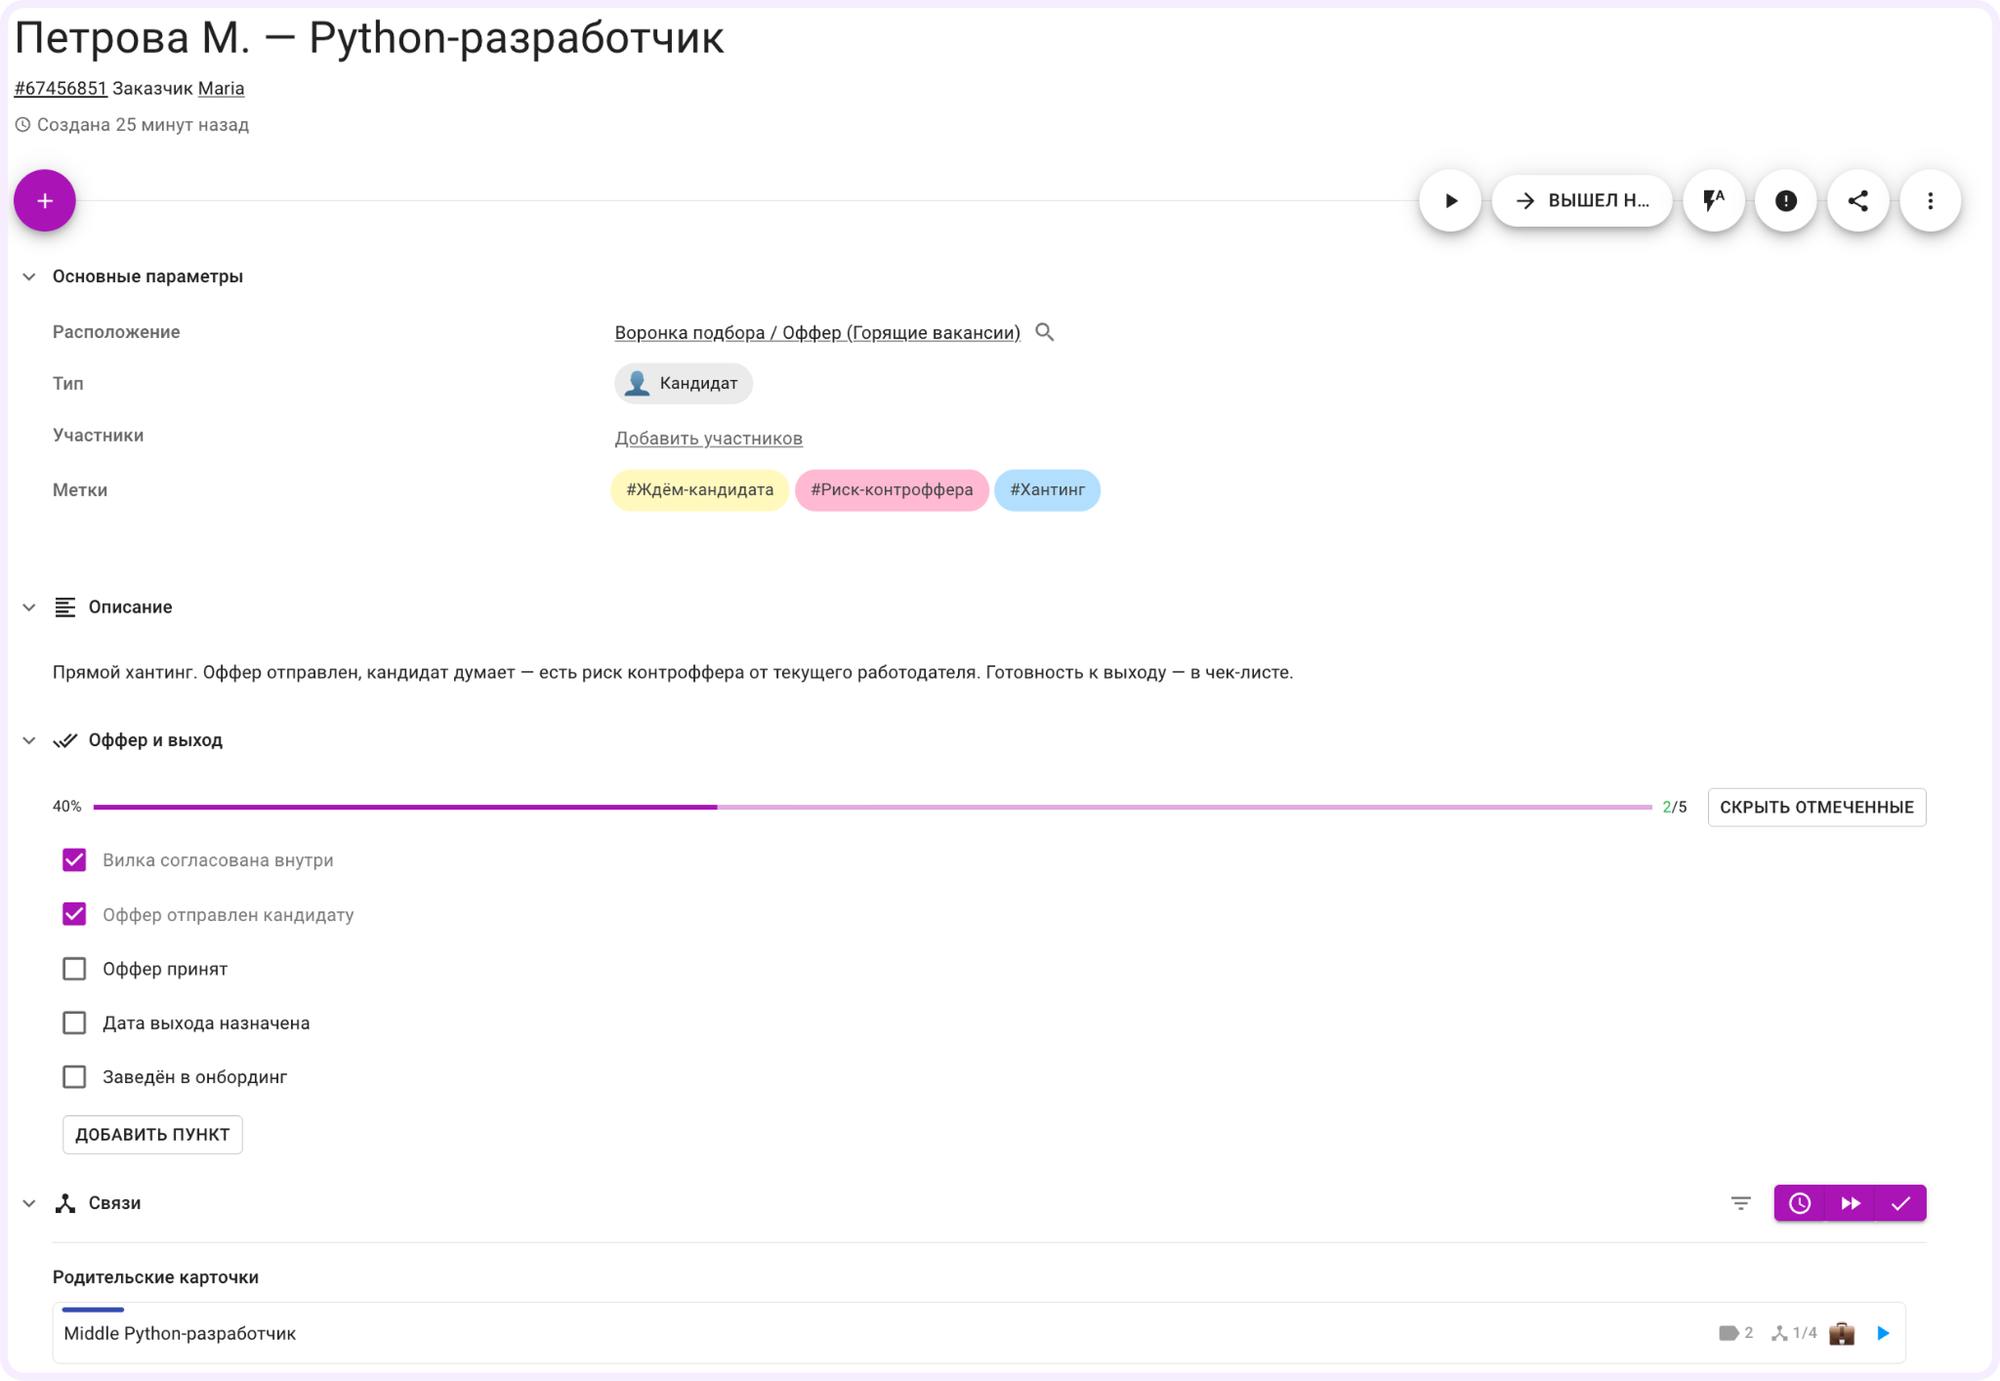This screenshot has width=2000, height=1381.
Task: Click the 'Вышел н...' move button
Action: click(x=1582, y=201)
